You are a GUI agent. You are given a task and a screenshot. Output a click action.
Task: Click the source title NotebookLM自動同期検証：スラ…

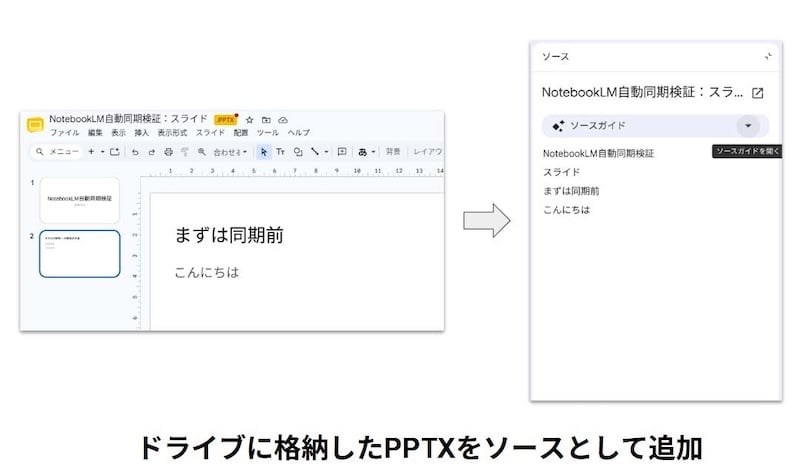[x=642, y=92]
